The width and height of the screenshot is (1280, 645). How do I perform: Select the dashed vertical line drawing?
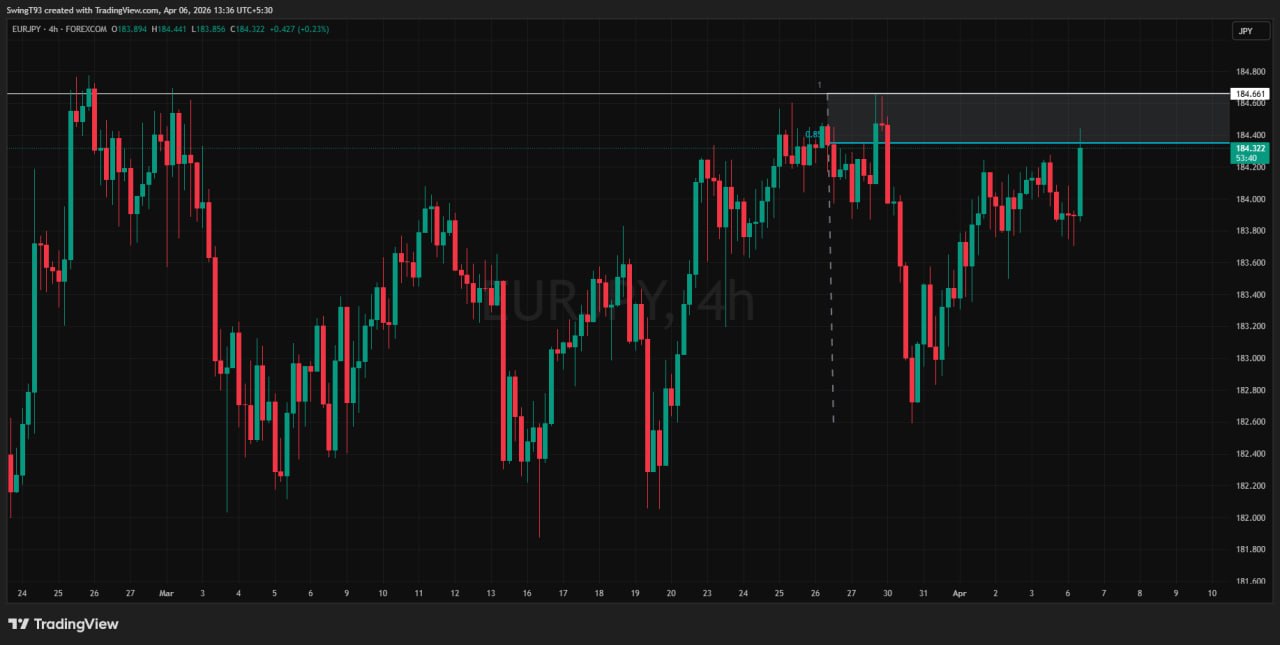click(831, 300)
